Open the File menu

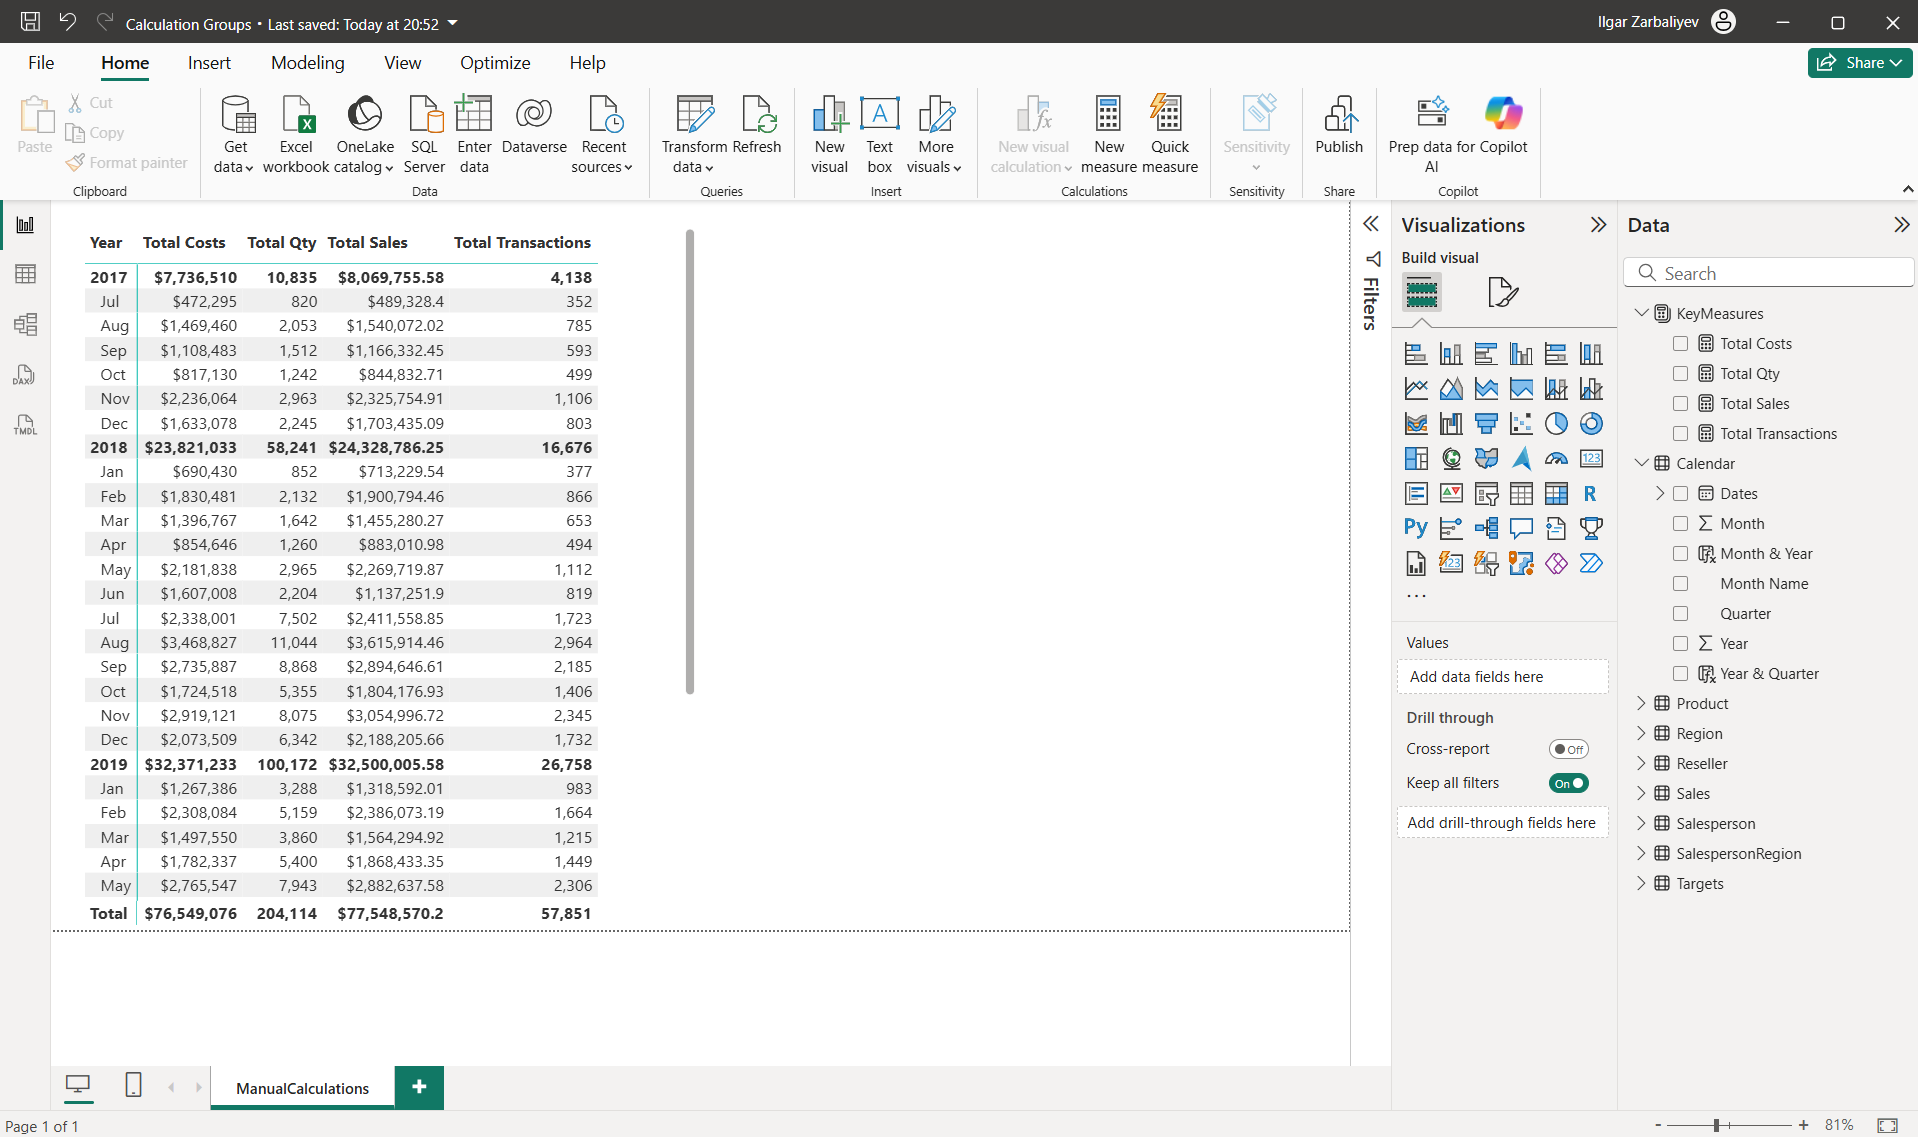click(x=41, y=63)
